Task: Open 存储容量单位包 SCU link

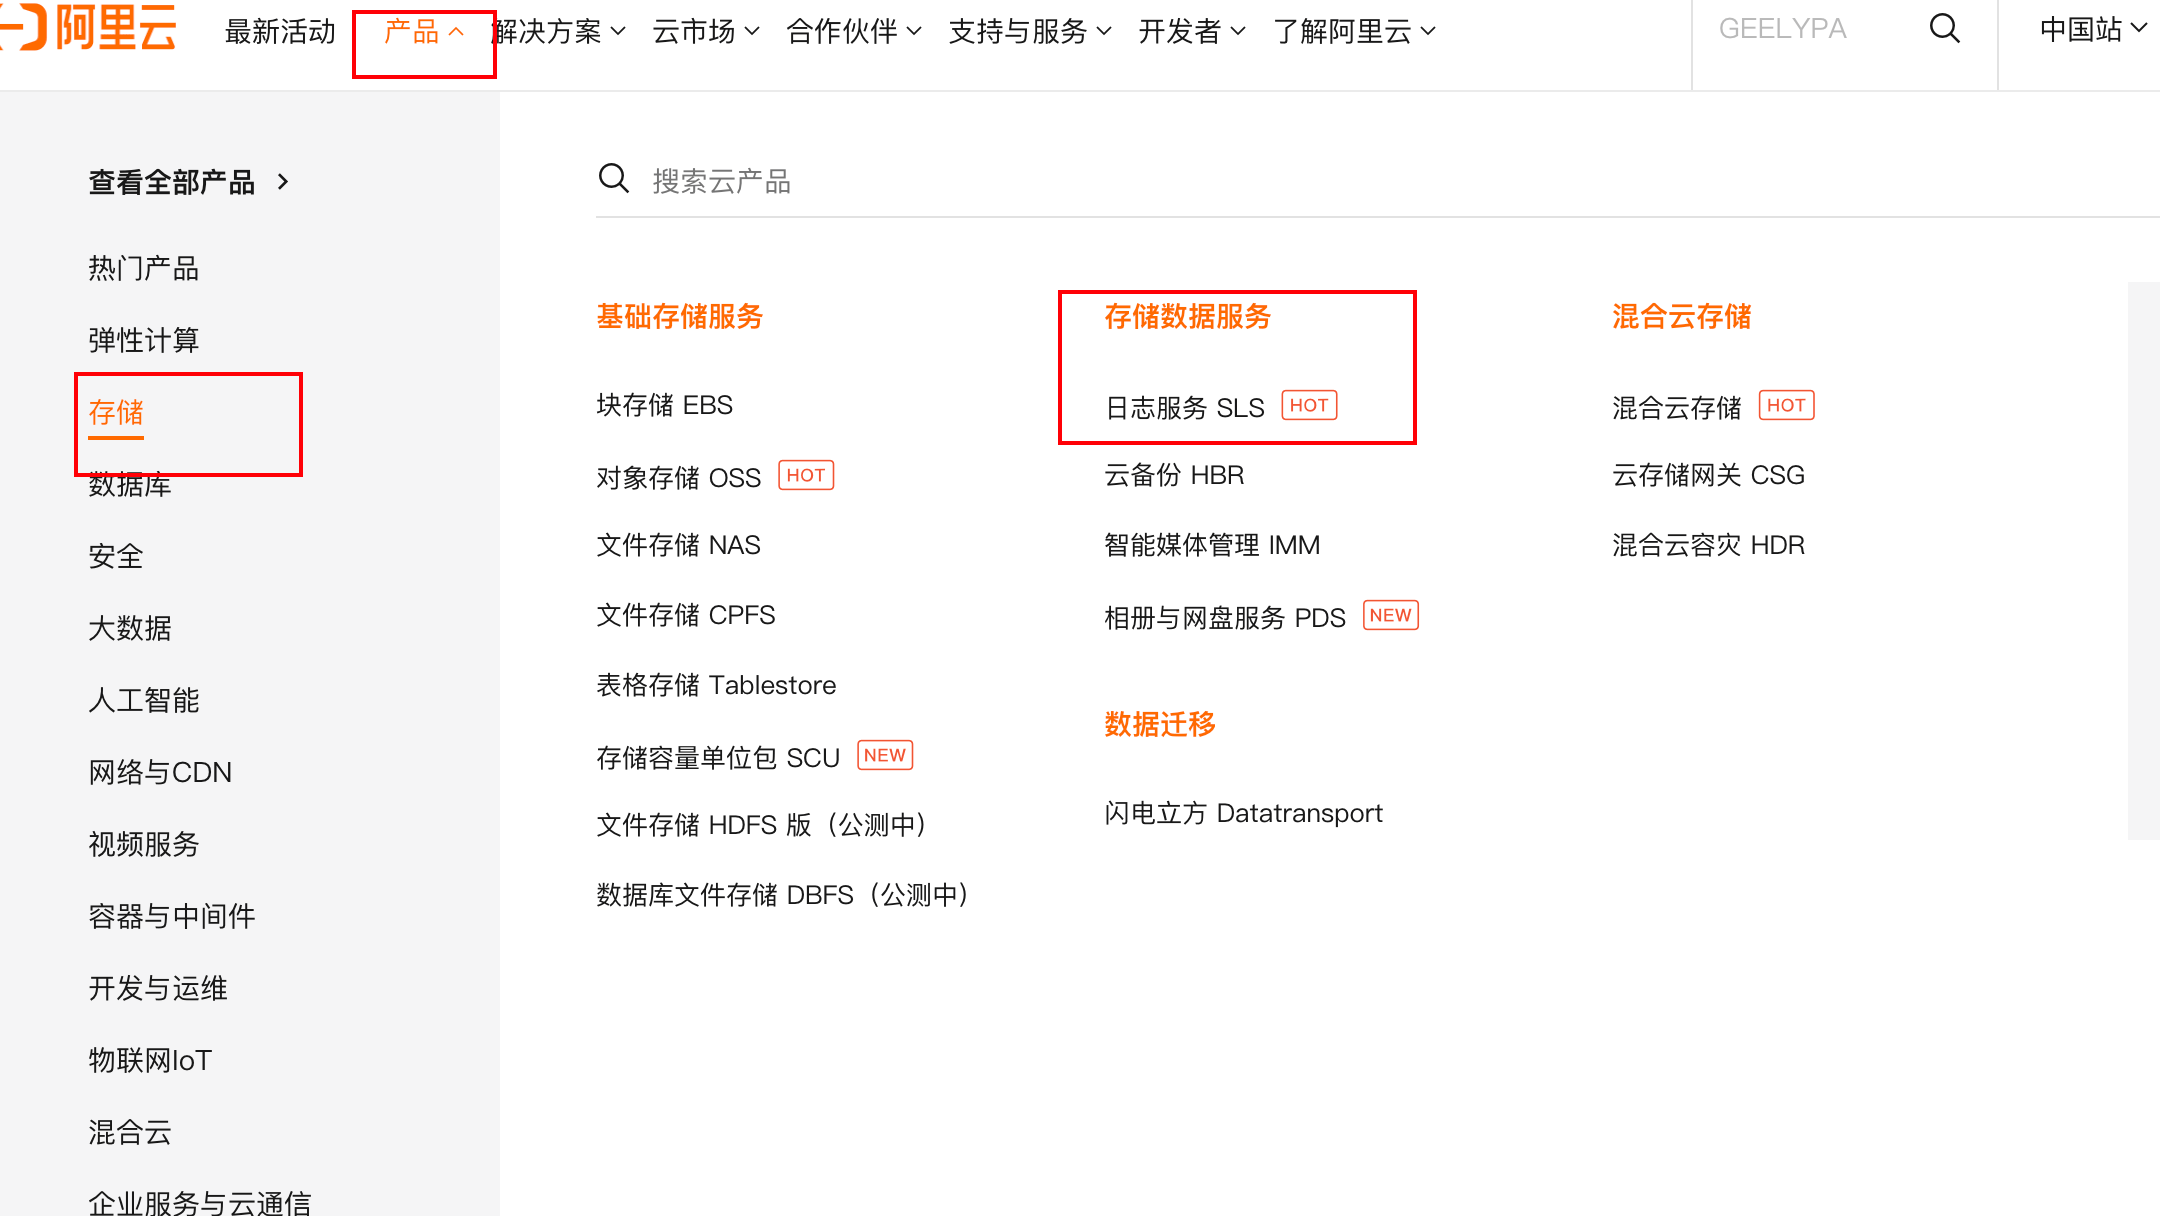Action: 718,757
